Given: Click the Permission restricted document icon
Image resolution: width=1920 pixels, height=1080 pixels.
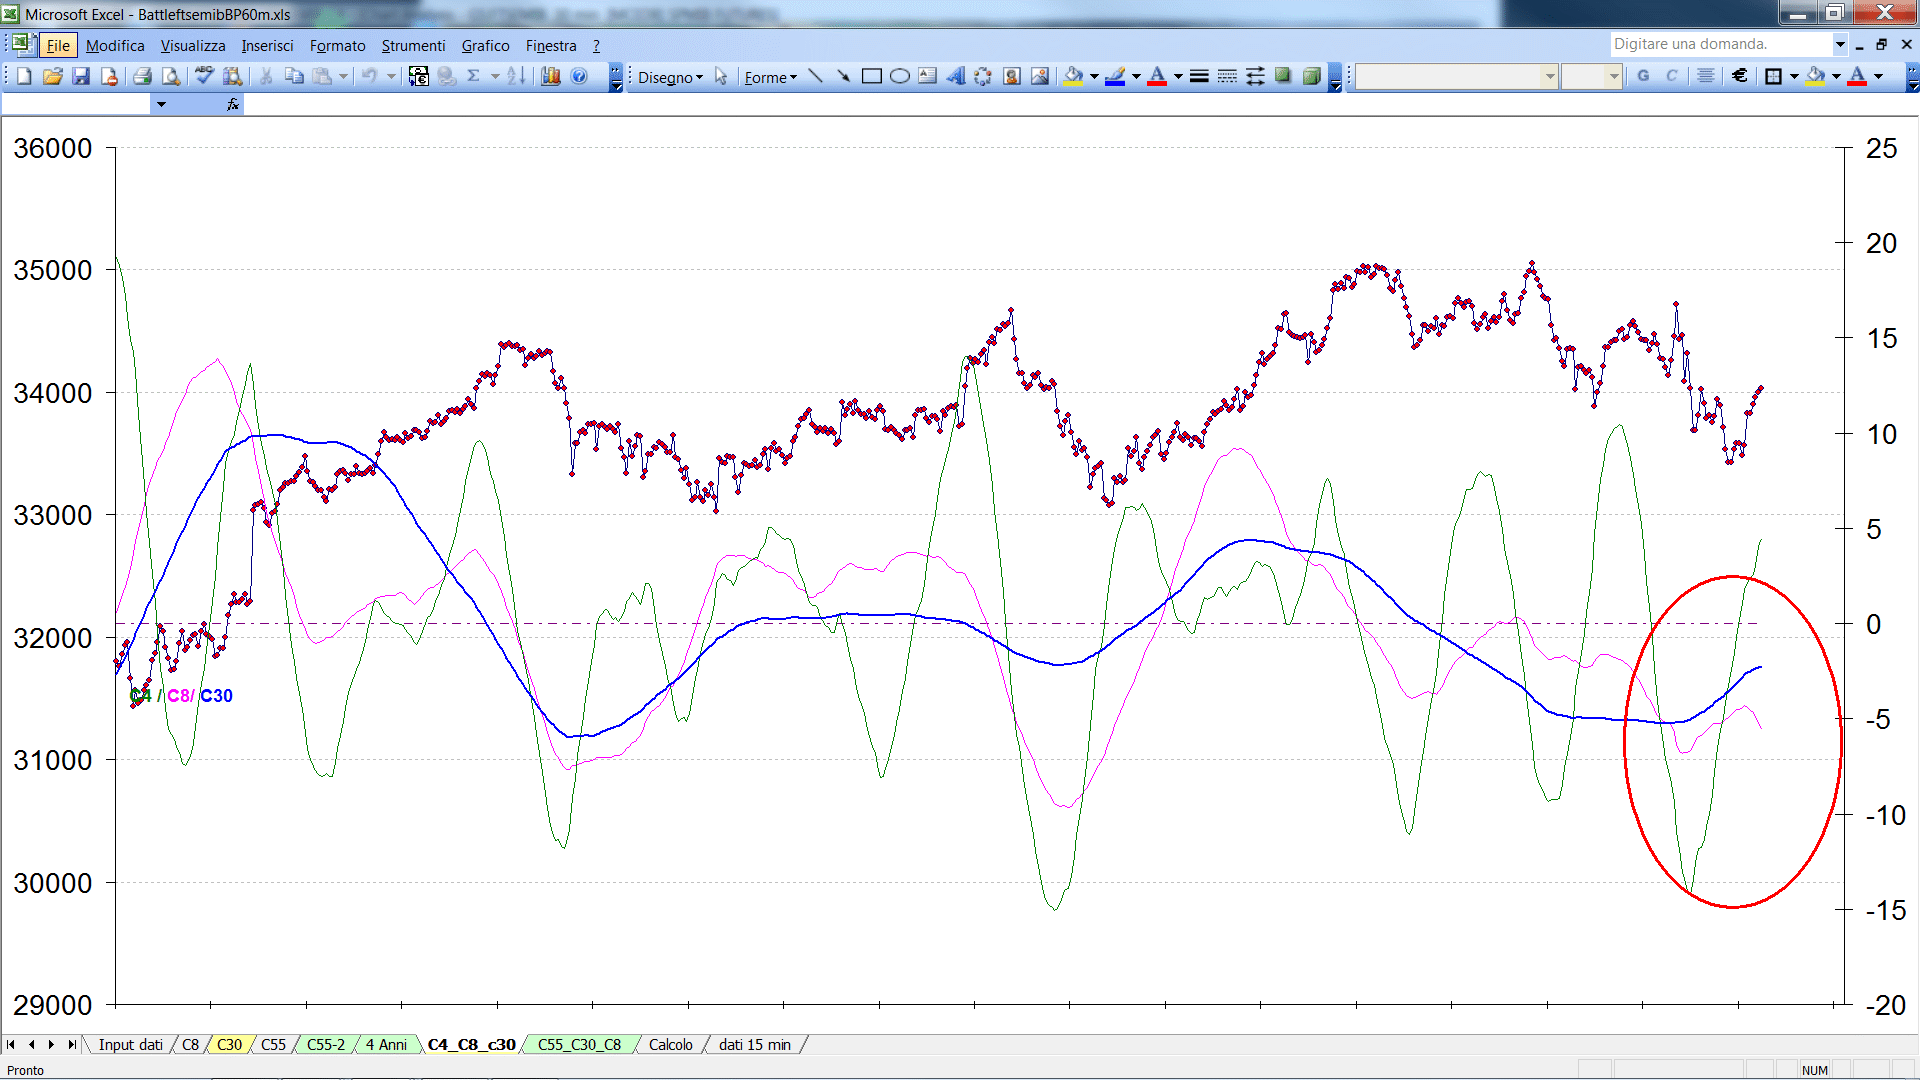Looking at the screenshot, I should click(x=109, y=76).
